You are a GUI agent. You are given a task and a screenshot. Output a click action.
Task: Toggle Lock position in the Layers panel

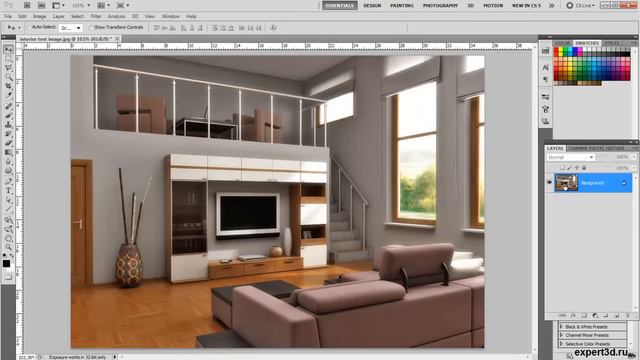tap(576, 168)
